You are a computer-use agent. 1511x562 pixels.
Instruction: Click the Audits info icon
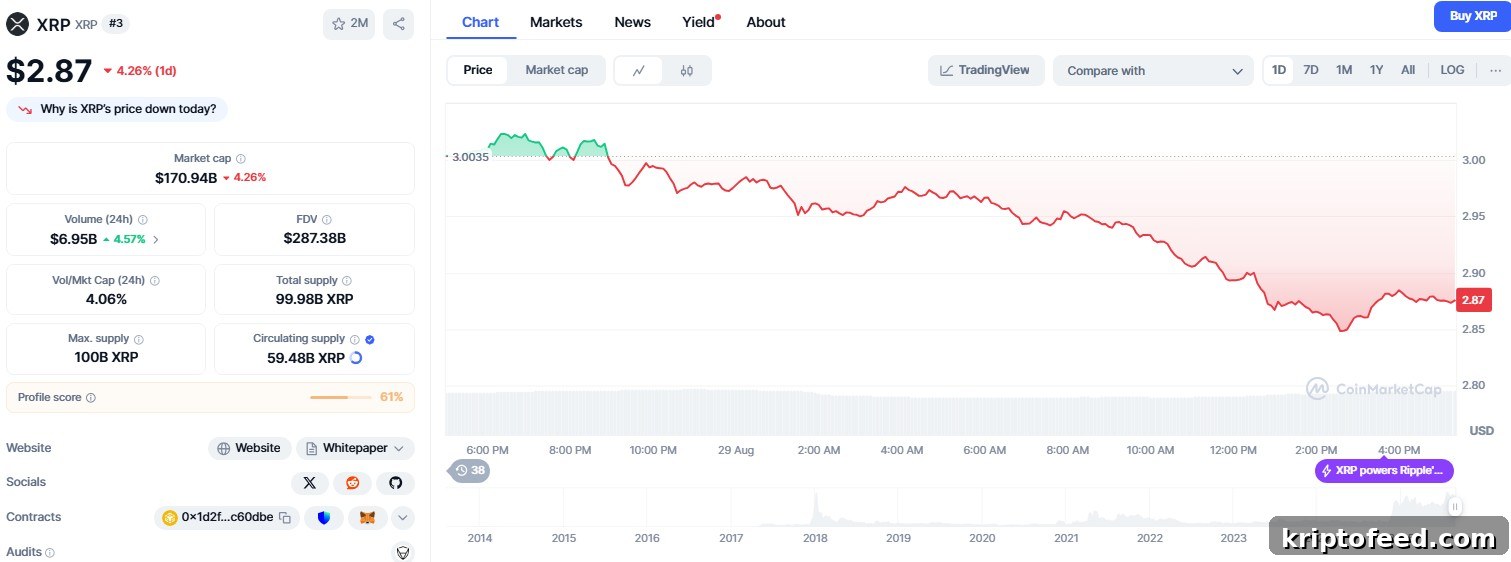coord(50,552)
